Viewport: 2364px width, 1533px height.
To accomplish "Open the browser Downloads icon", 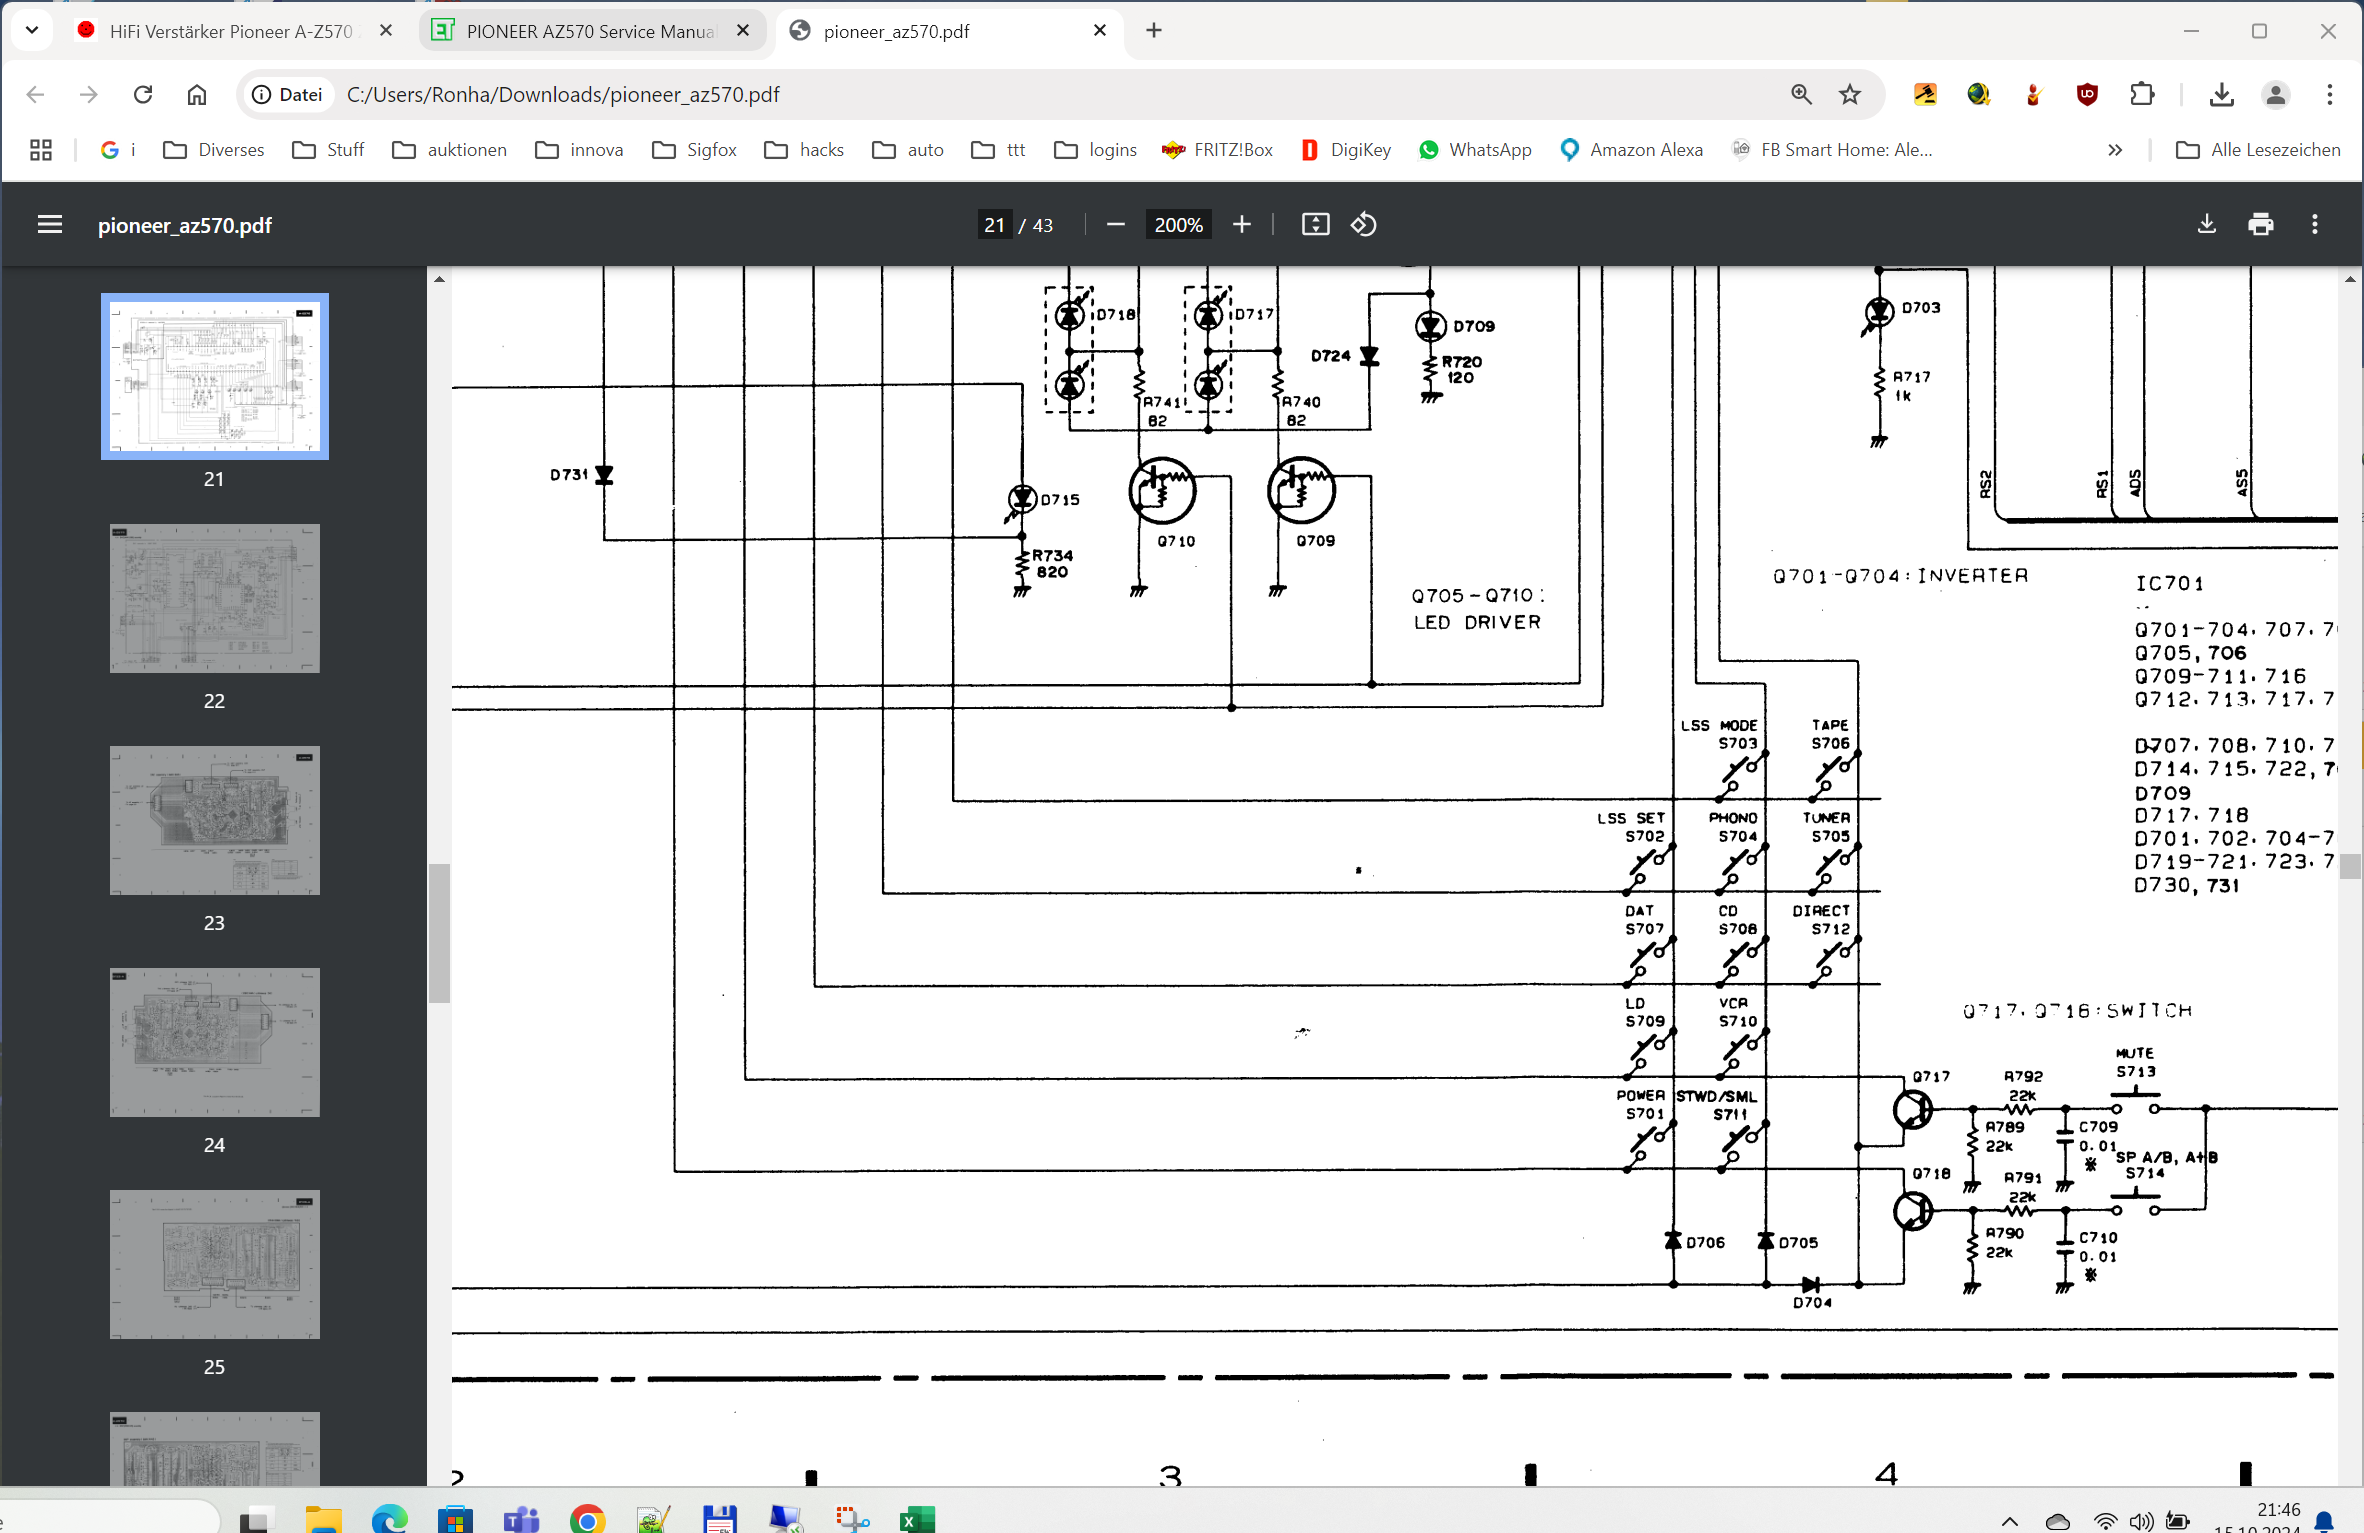I will coord(2222,94).
